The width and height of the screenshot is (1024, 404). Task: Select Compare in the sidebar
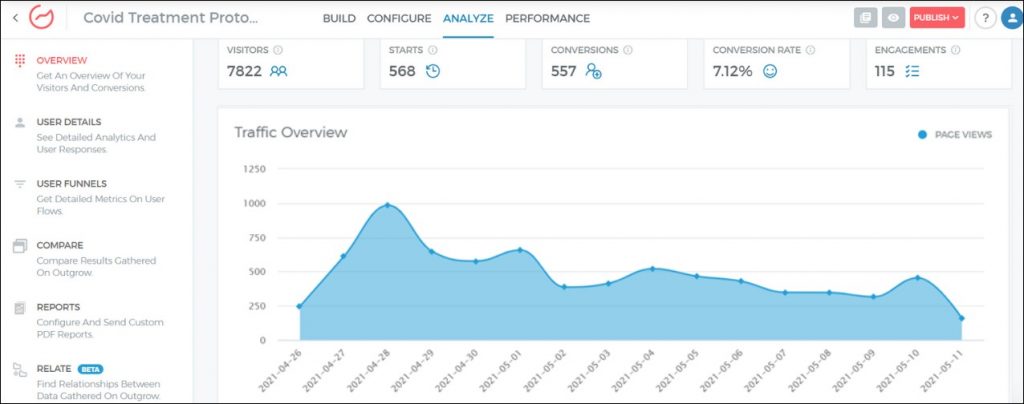point(59,245)
